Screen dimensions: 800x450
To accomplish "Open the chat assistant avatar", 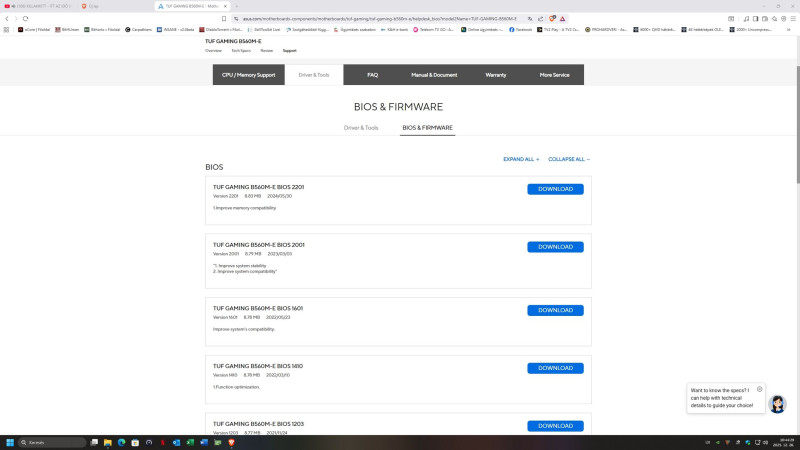I will point(777,404).
